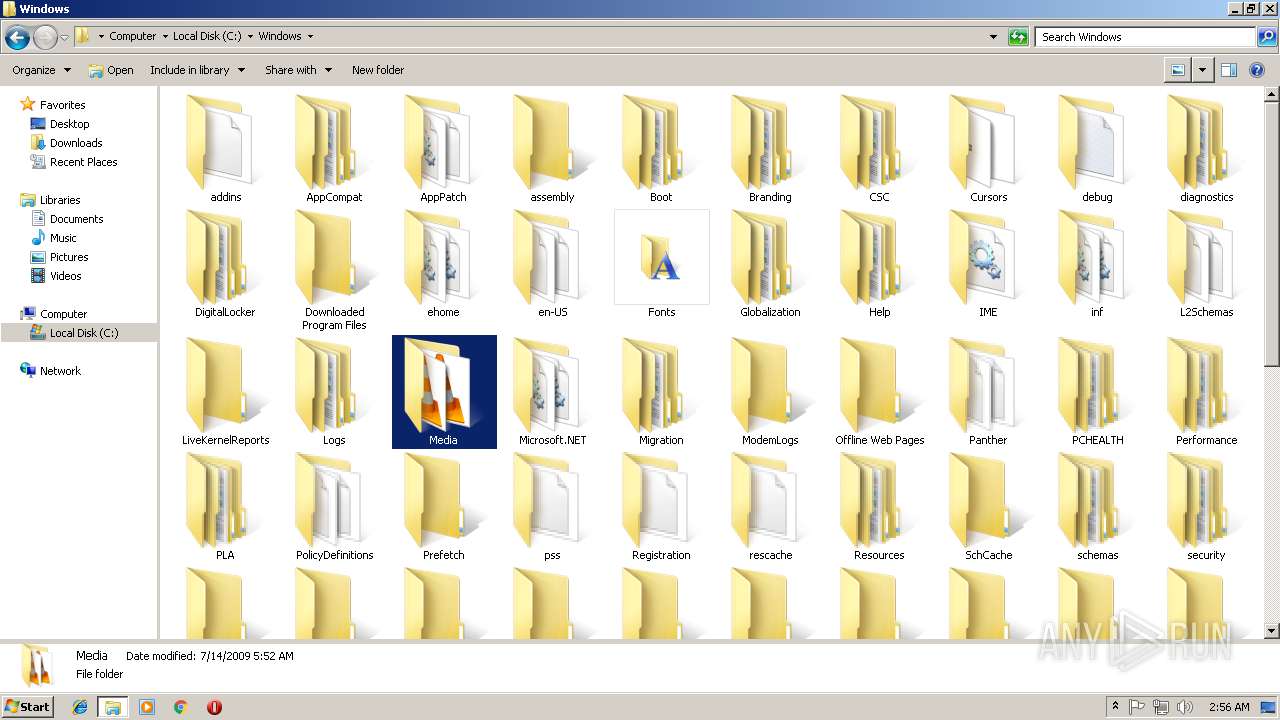Click New folder button
Image resolution: width=1280 pixels, height=720 pixels.
pyautogui.click(x=378, y=70)
